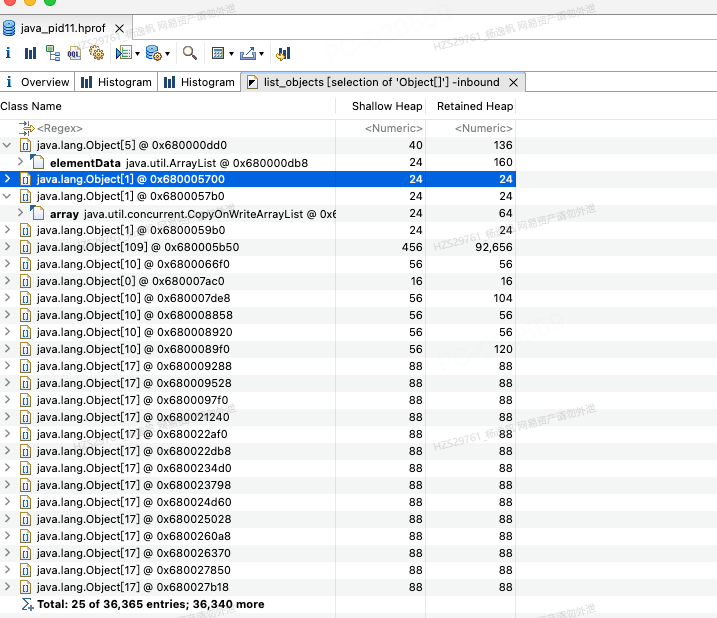Screen dimensions: 717x618
Task: Expand java.lang.Object[17] @ 0x680027b18
Action: [x=7, y=586]
